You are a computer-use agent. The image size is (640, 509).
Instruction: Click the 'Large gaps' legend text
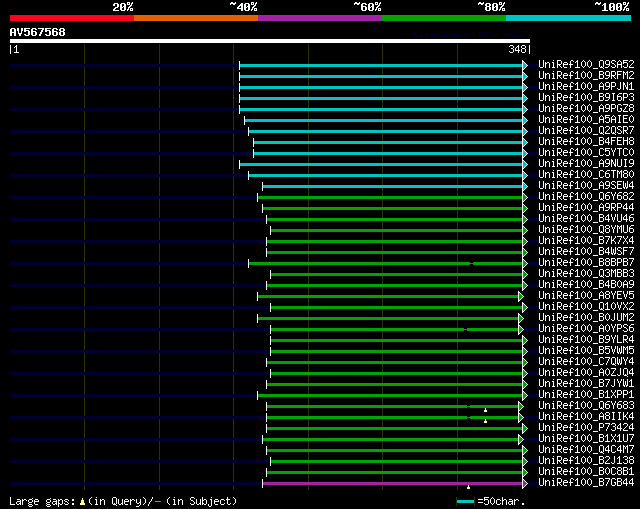point(42,501)
